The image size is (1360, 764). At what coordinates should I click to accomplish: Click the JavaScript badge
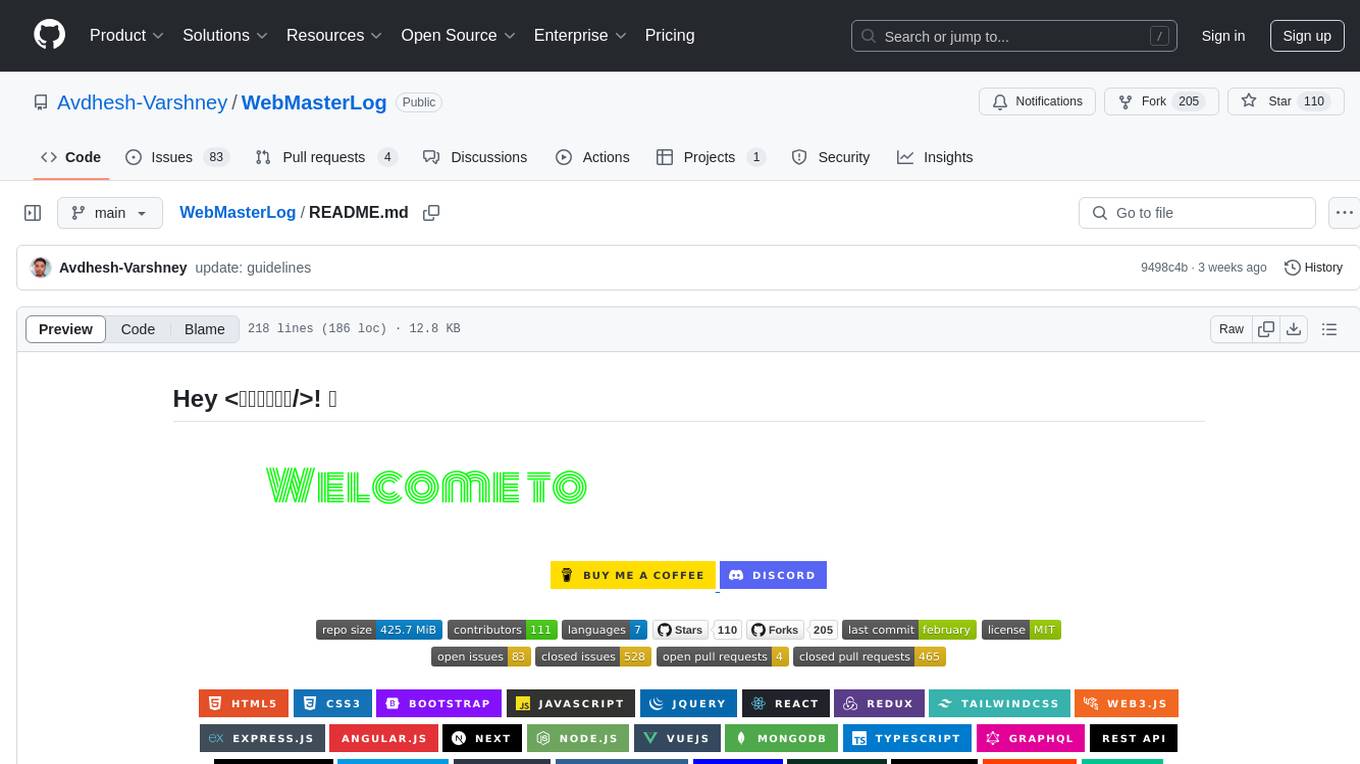571,703
